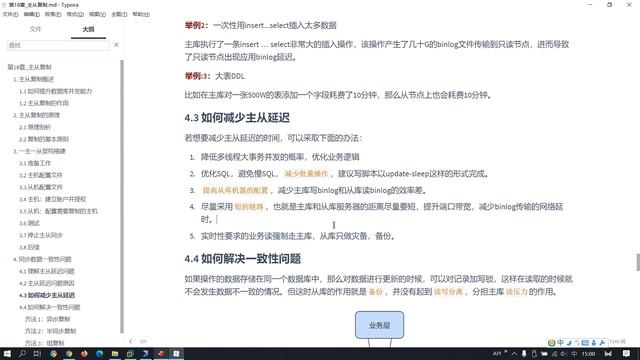The height and width of the screenshot is (360, 640).
Task: Open Microsoft Edge from the taskbar
Action: tap(100, 354)
